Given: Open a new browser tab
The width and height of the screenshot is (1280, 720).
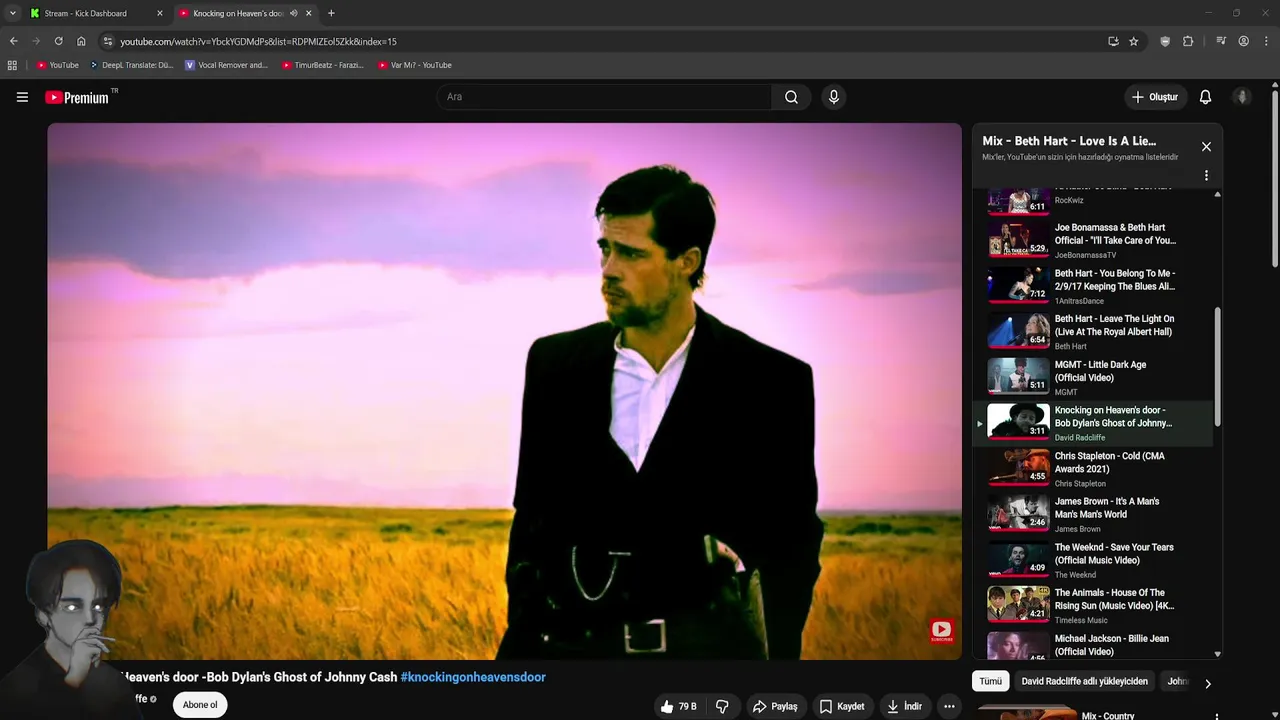Looking at the screenshot, I should (331, 13).
